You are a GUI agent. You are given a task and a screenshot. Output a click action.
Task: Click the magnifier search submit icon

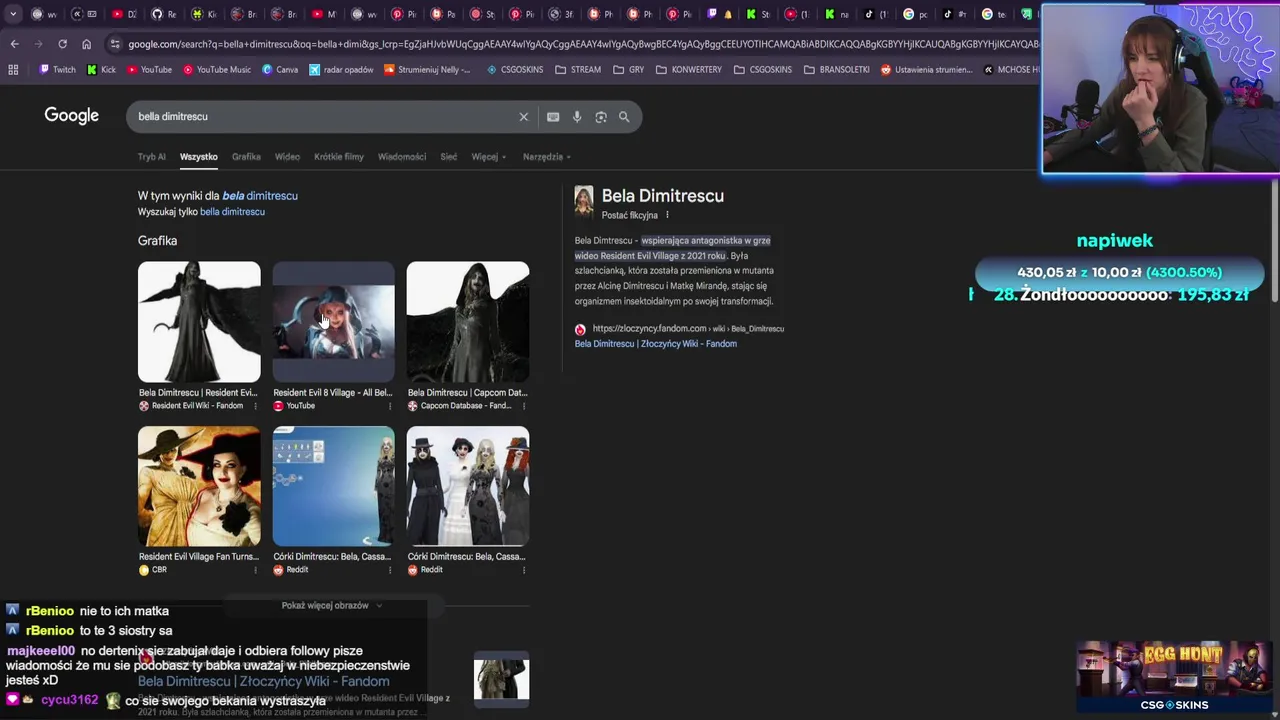(624, 117)
